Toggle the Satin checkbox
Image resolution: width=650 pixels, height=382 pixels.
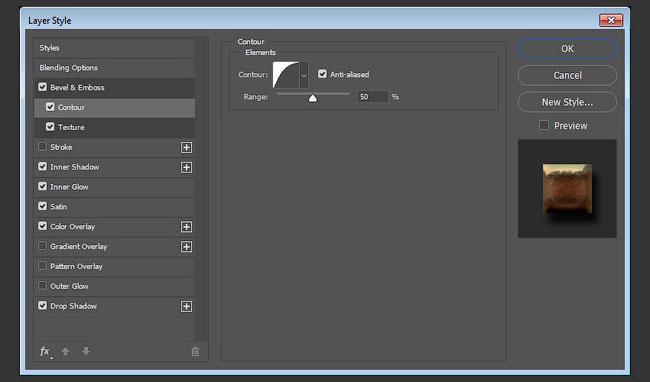coord(42,206)
